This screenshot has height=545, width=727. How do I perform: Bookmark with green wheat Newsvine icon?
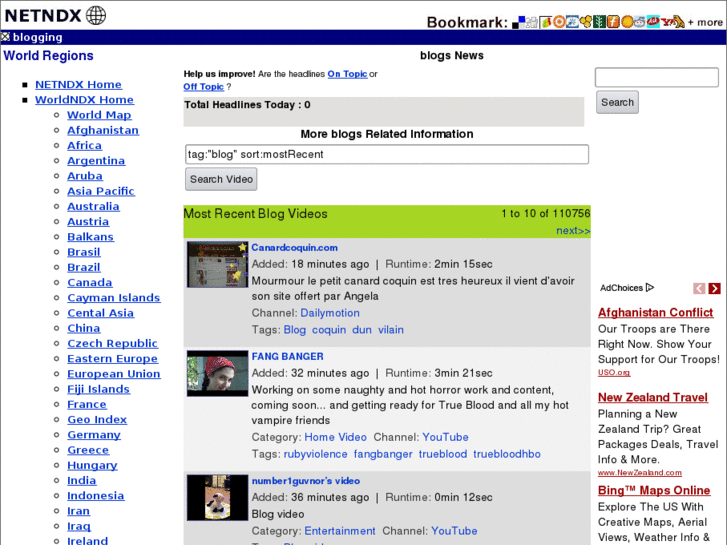599,22
